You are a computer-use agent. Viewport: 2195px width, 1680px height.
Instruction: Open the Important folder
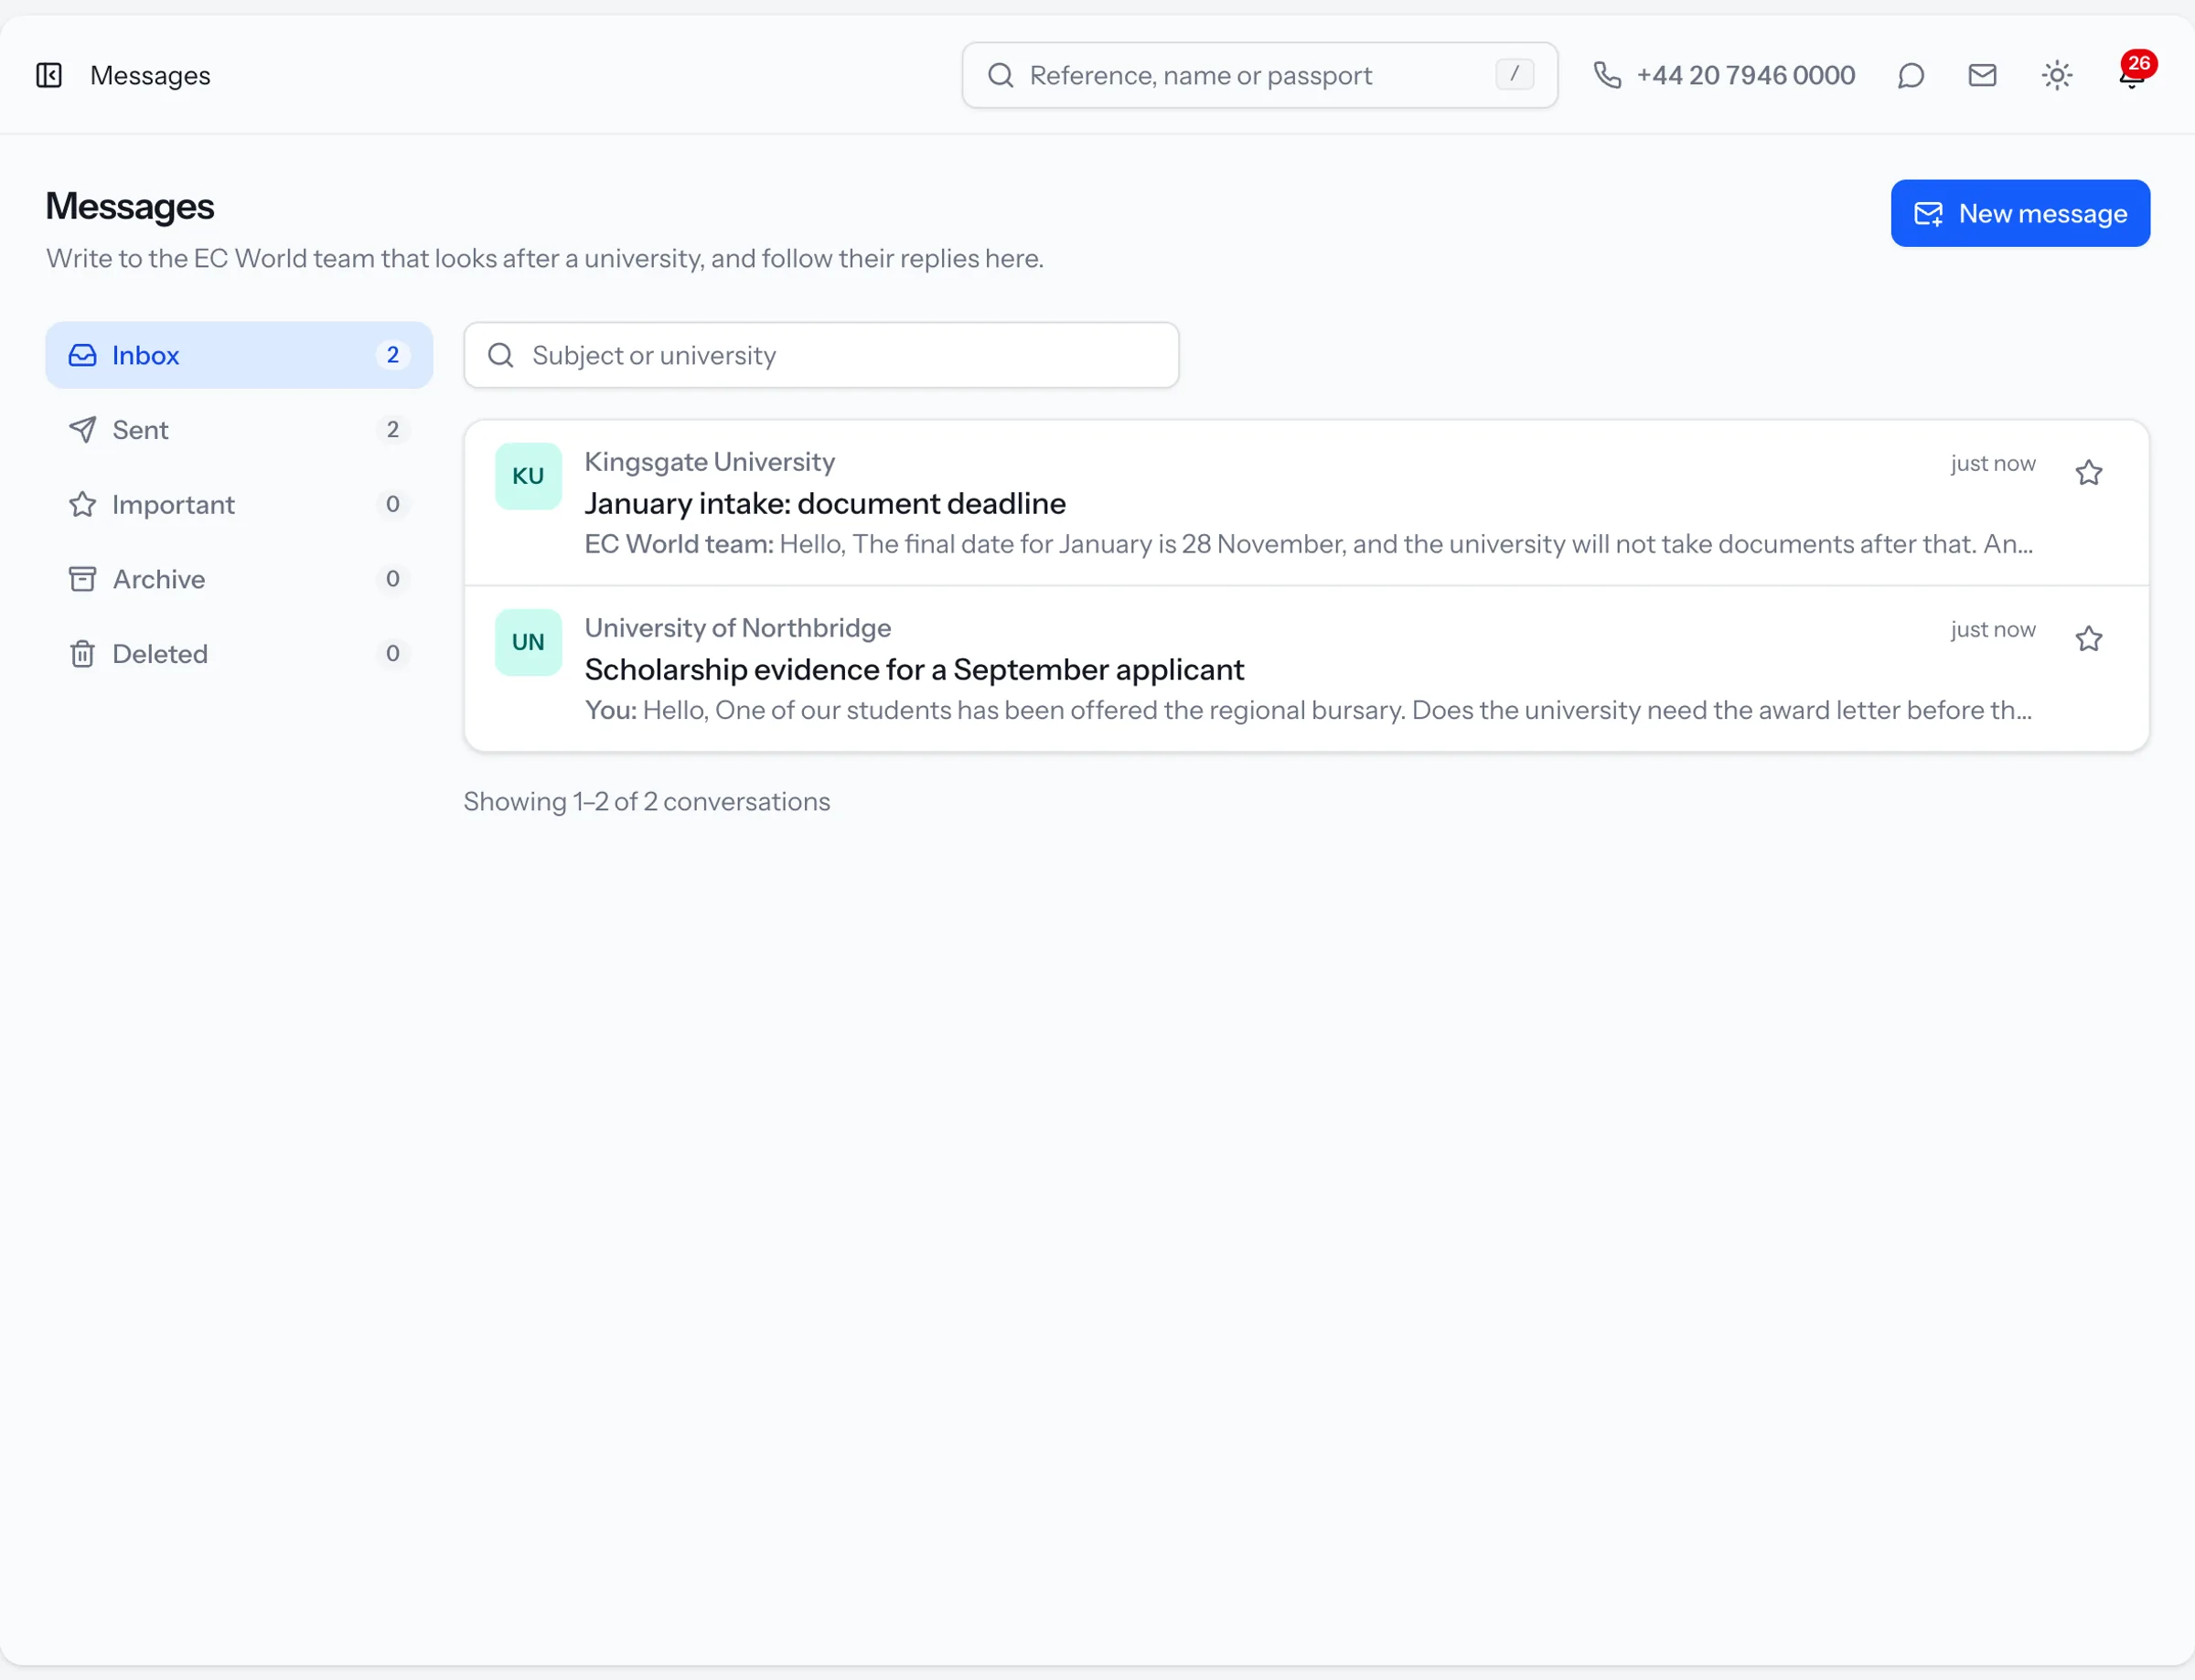tap(239, 504)
